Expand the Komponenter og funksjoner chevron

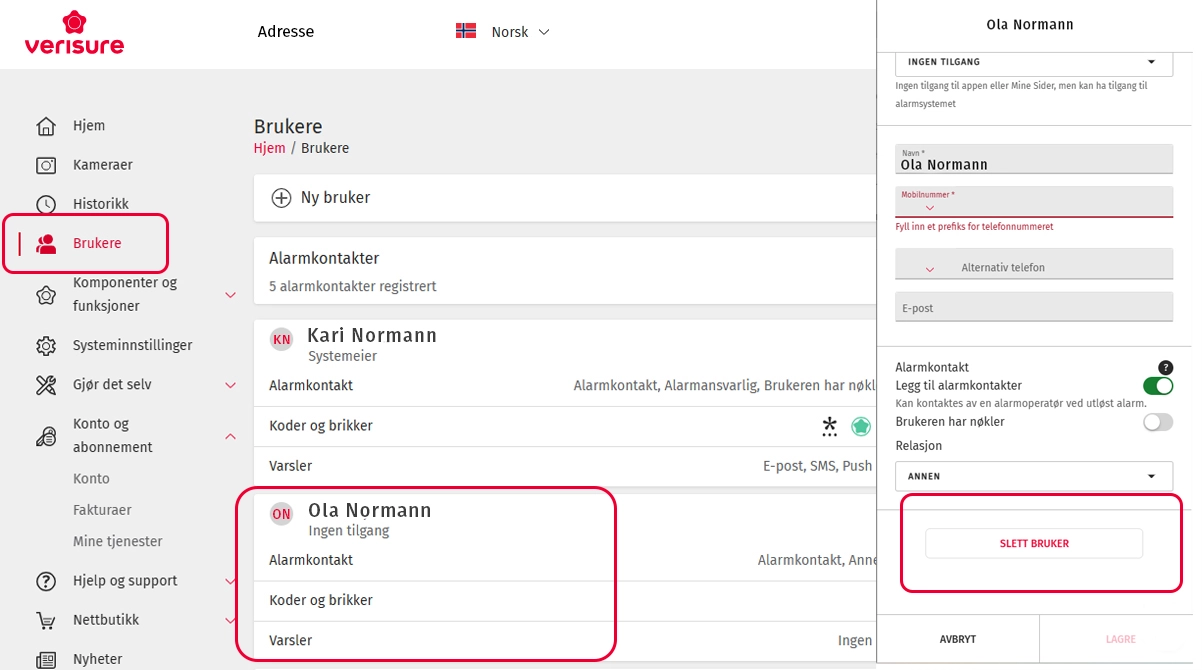[x=230, y=295]
